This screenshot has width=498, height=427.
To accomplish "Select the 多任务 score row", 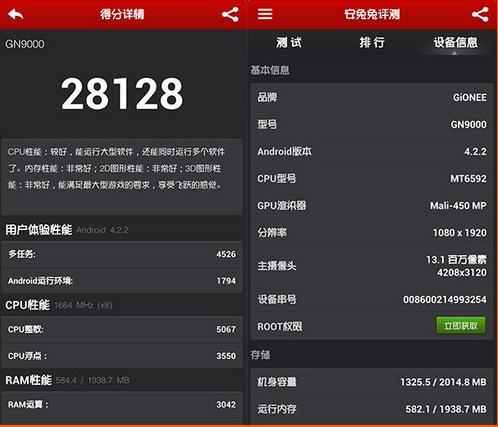I will [122, 254].
